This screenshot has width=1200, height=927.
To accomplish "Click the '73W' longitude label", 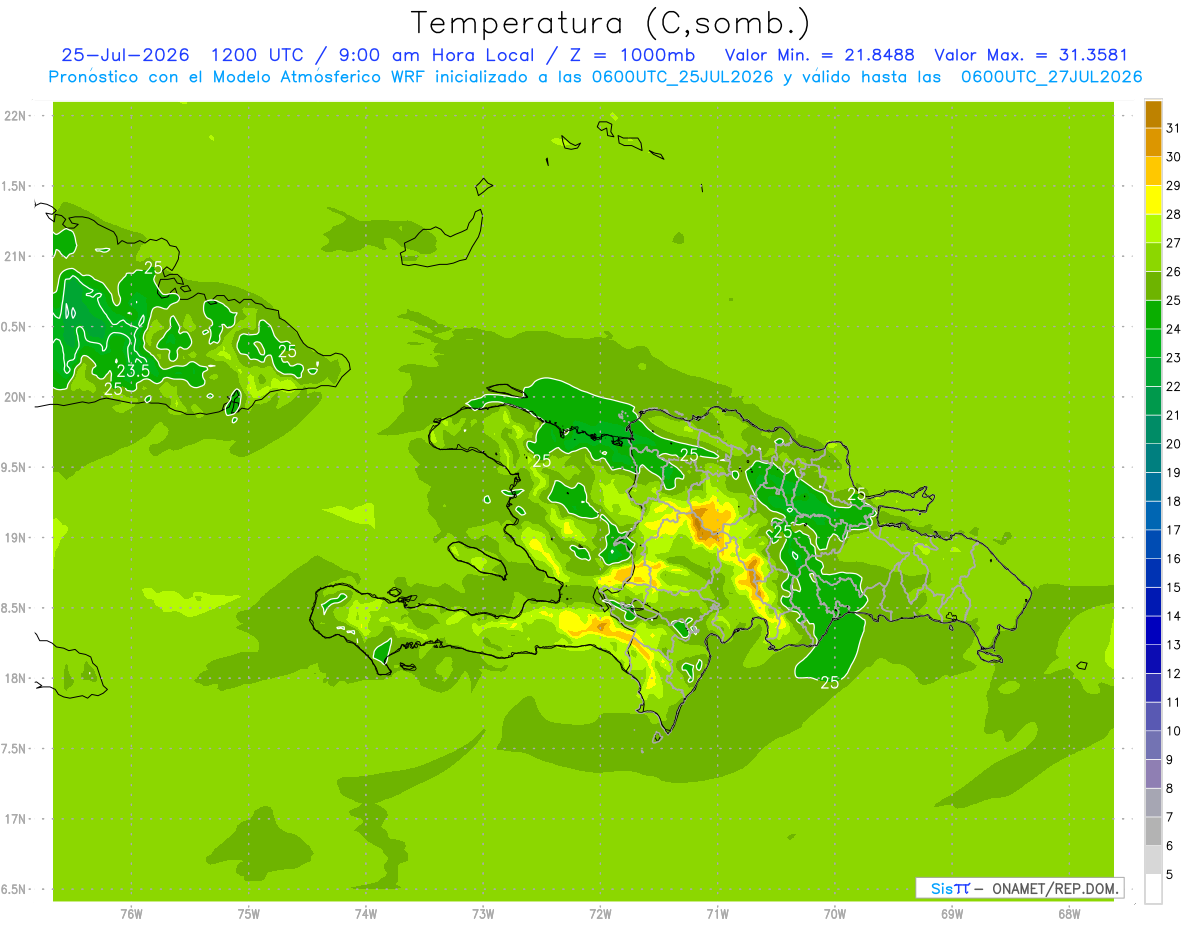I will [483, 915].
